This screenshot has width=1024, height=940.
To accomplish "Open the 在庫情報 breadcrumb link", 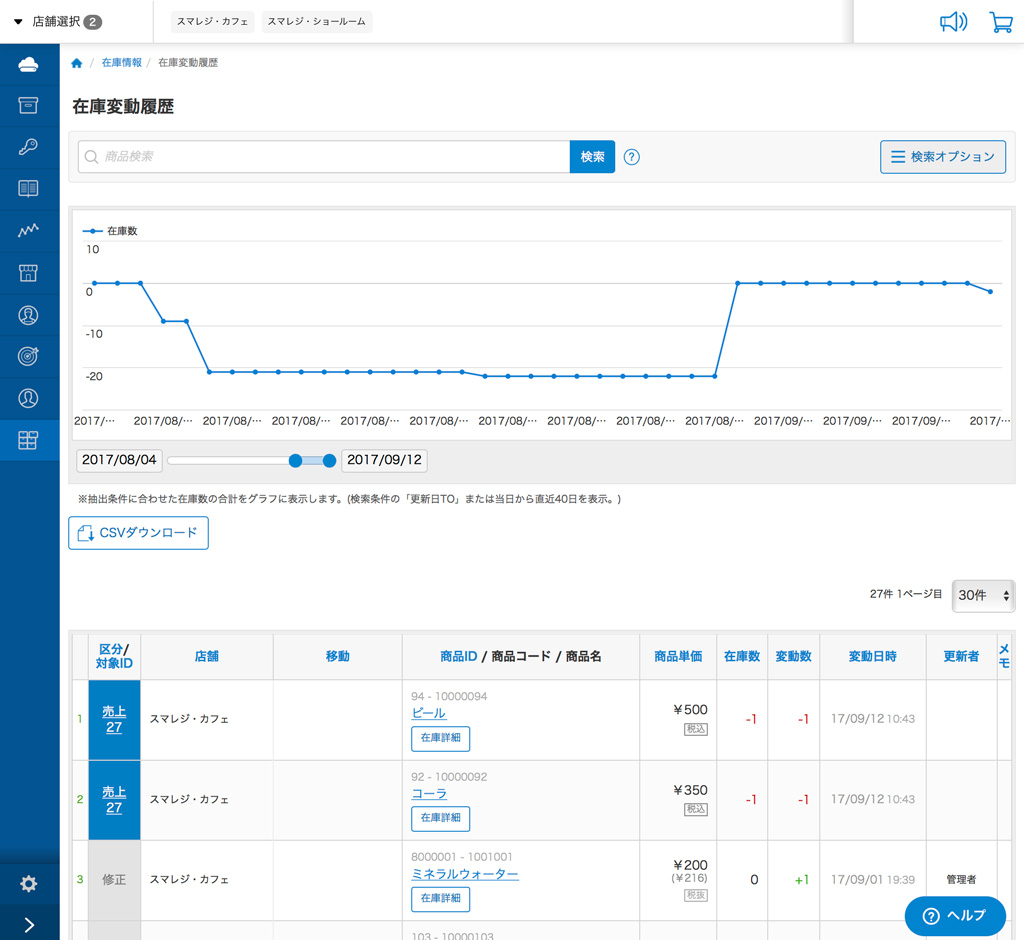I will [x=121, y=63].
